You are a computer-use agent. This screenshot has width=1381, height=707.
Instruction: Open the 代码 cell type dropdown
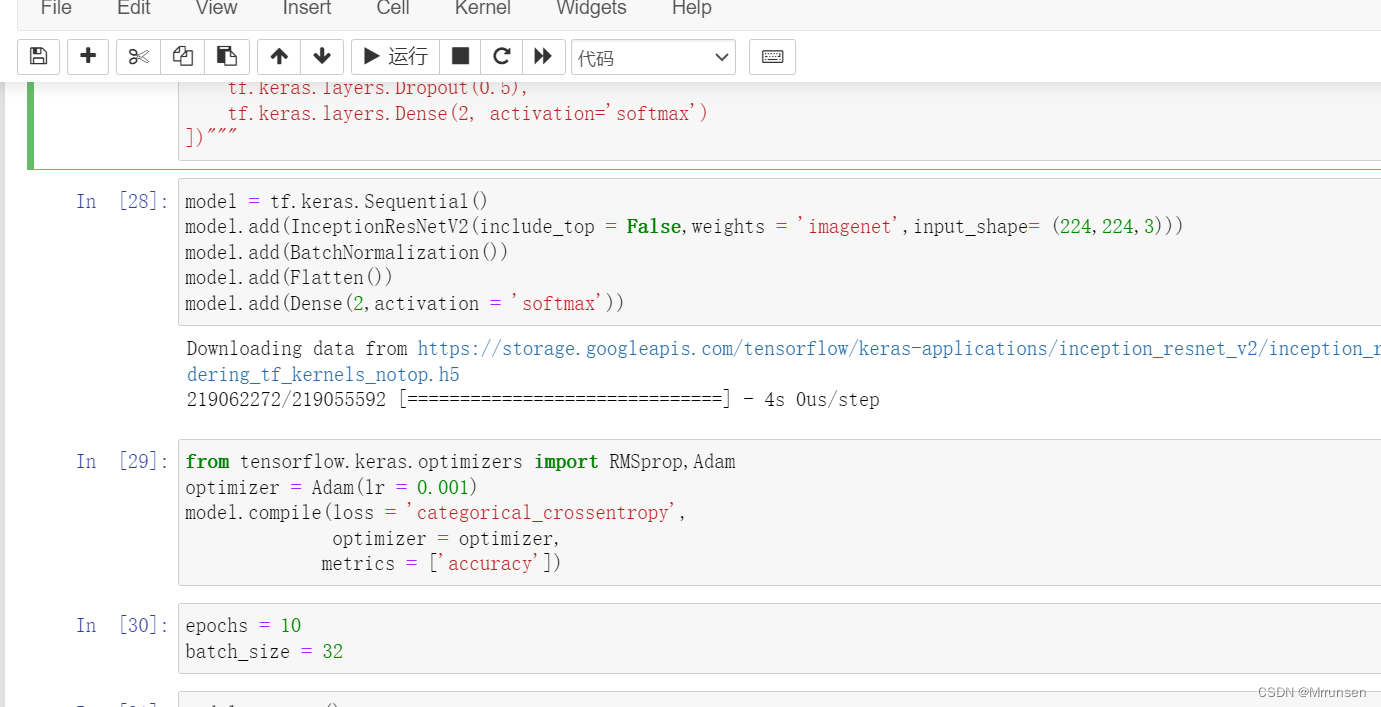click(653, 57)
